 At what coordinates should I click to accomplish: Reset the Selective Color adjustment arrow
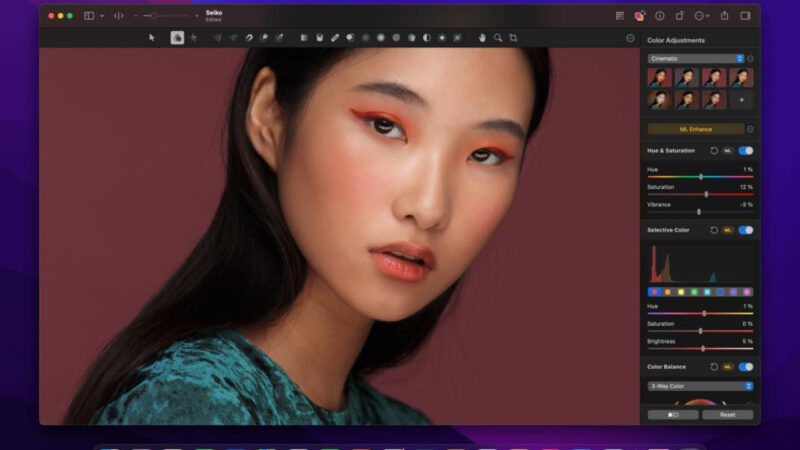(714, 230)
